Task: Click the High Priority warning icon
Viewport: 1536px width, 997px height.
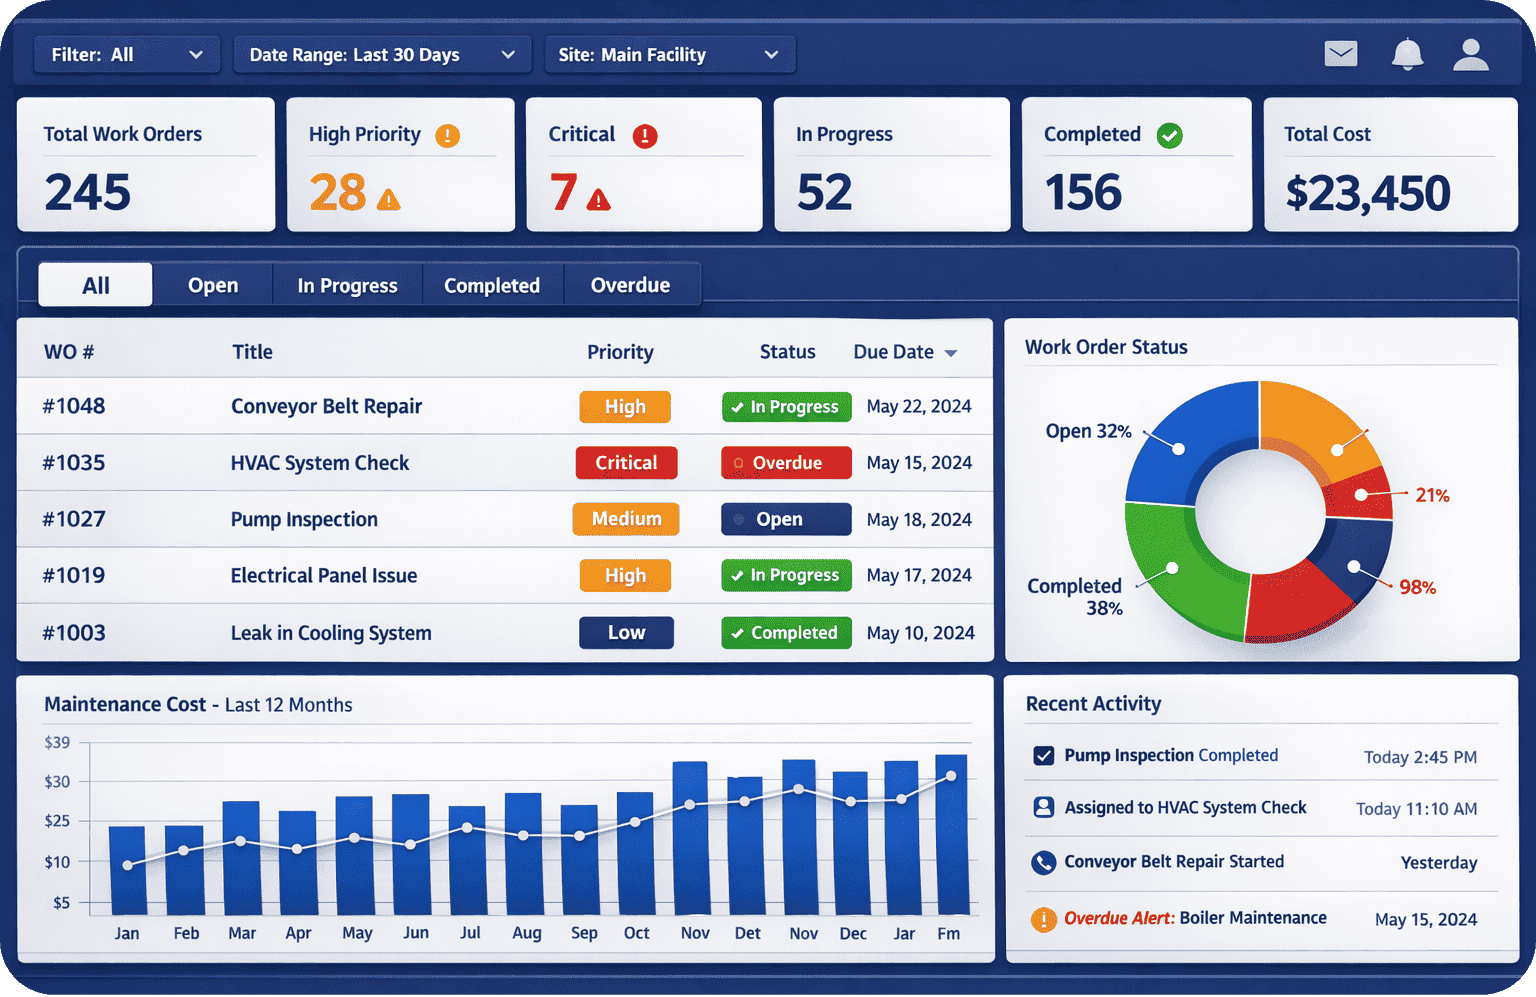Action: pos(447,134)
